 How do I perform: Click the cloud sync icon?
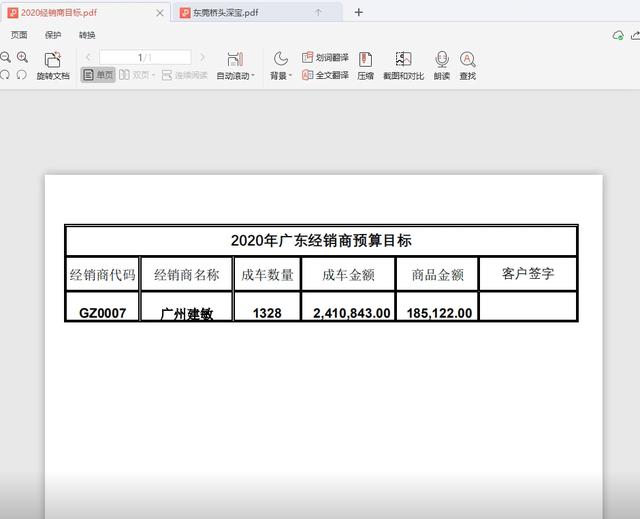click(x=618, y=35)
